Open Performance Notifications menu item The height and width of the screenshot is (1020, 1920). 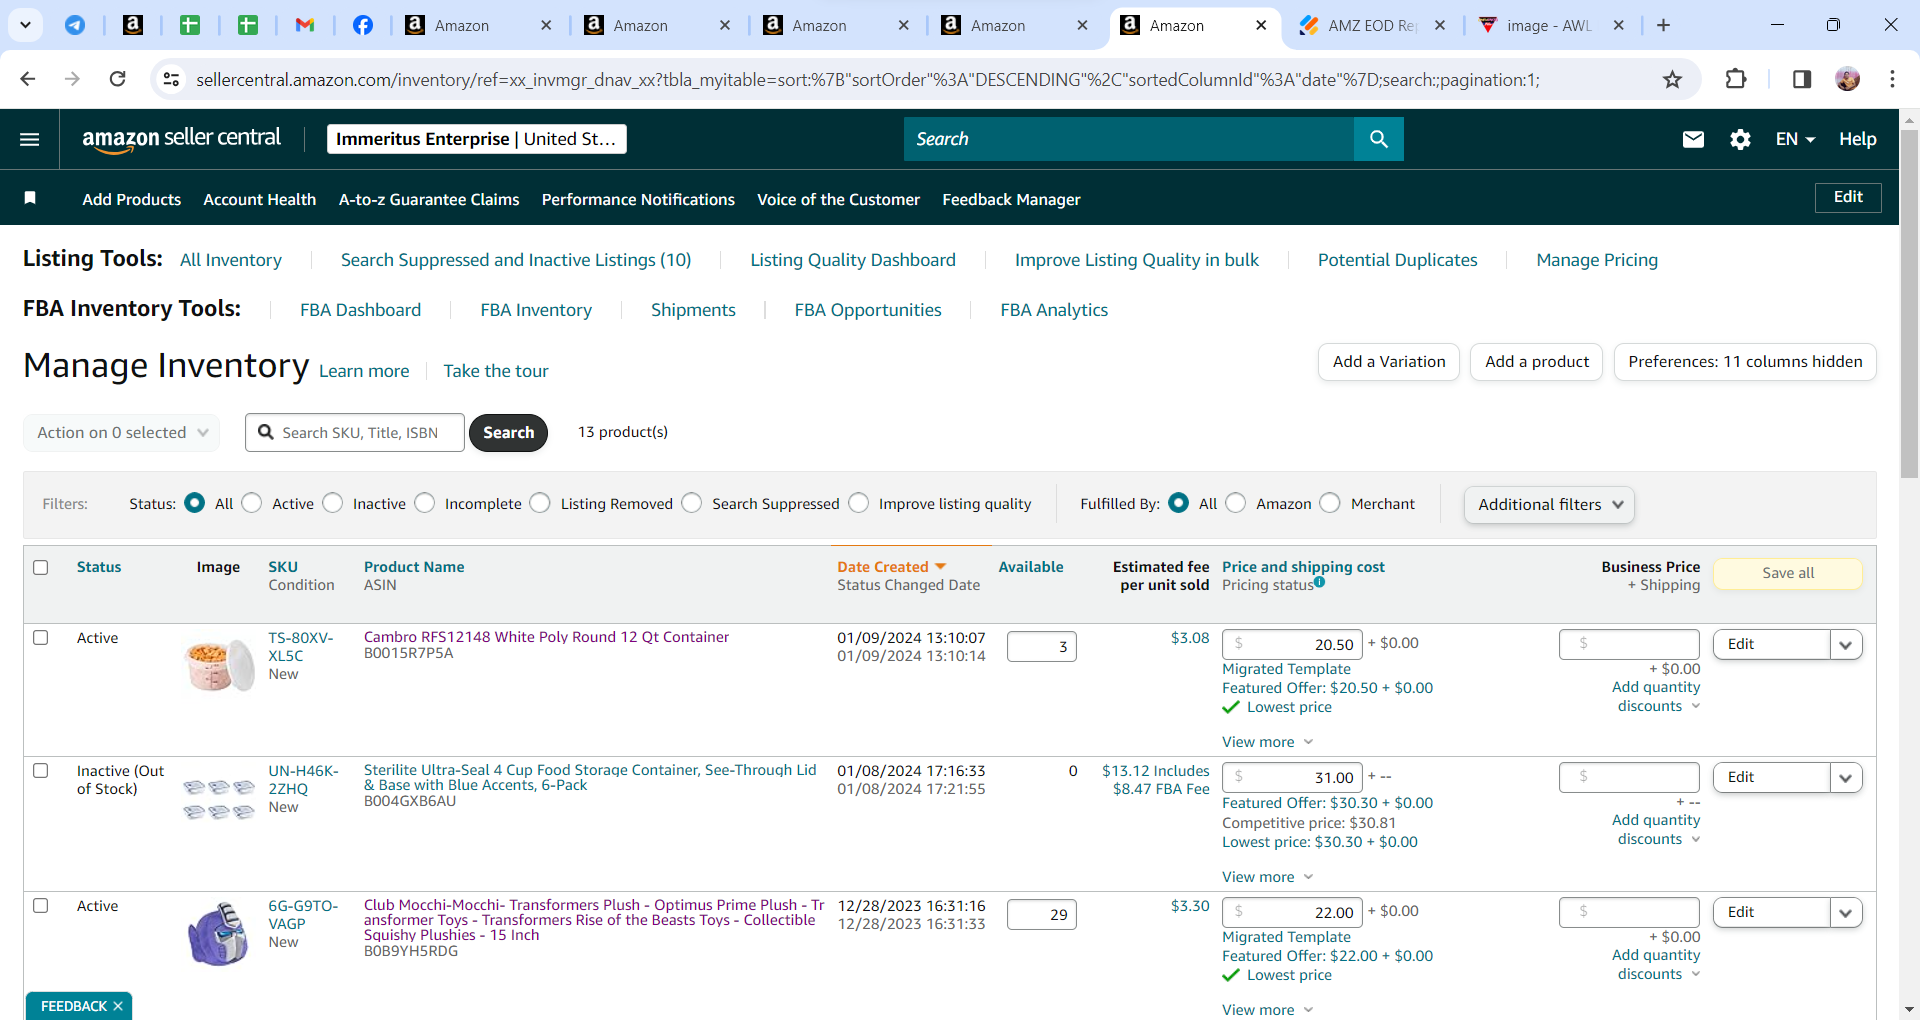(638, 199)
